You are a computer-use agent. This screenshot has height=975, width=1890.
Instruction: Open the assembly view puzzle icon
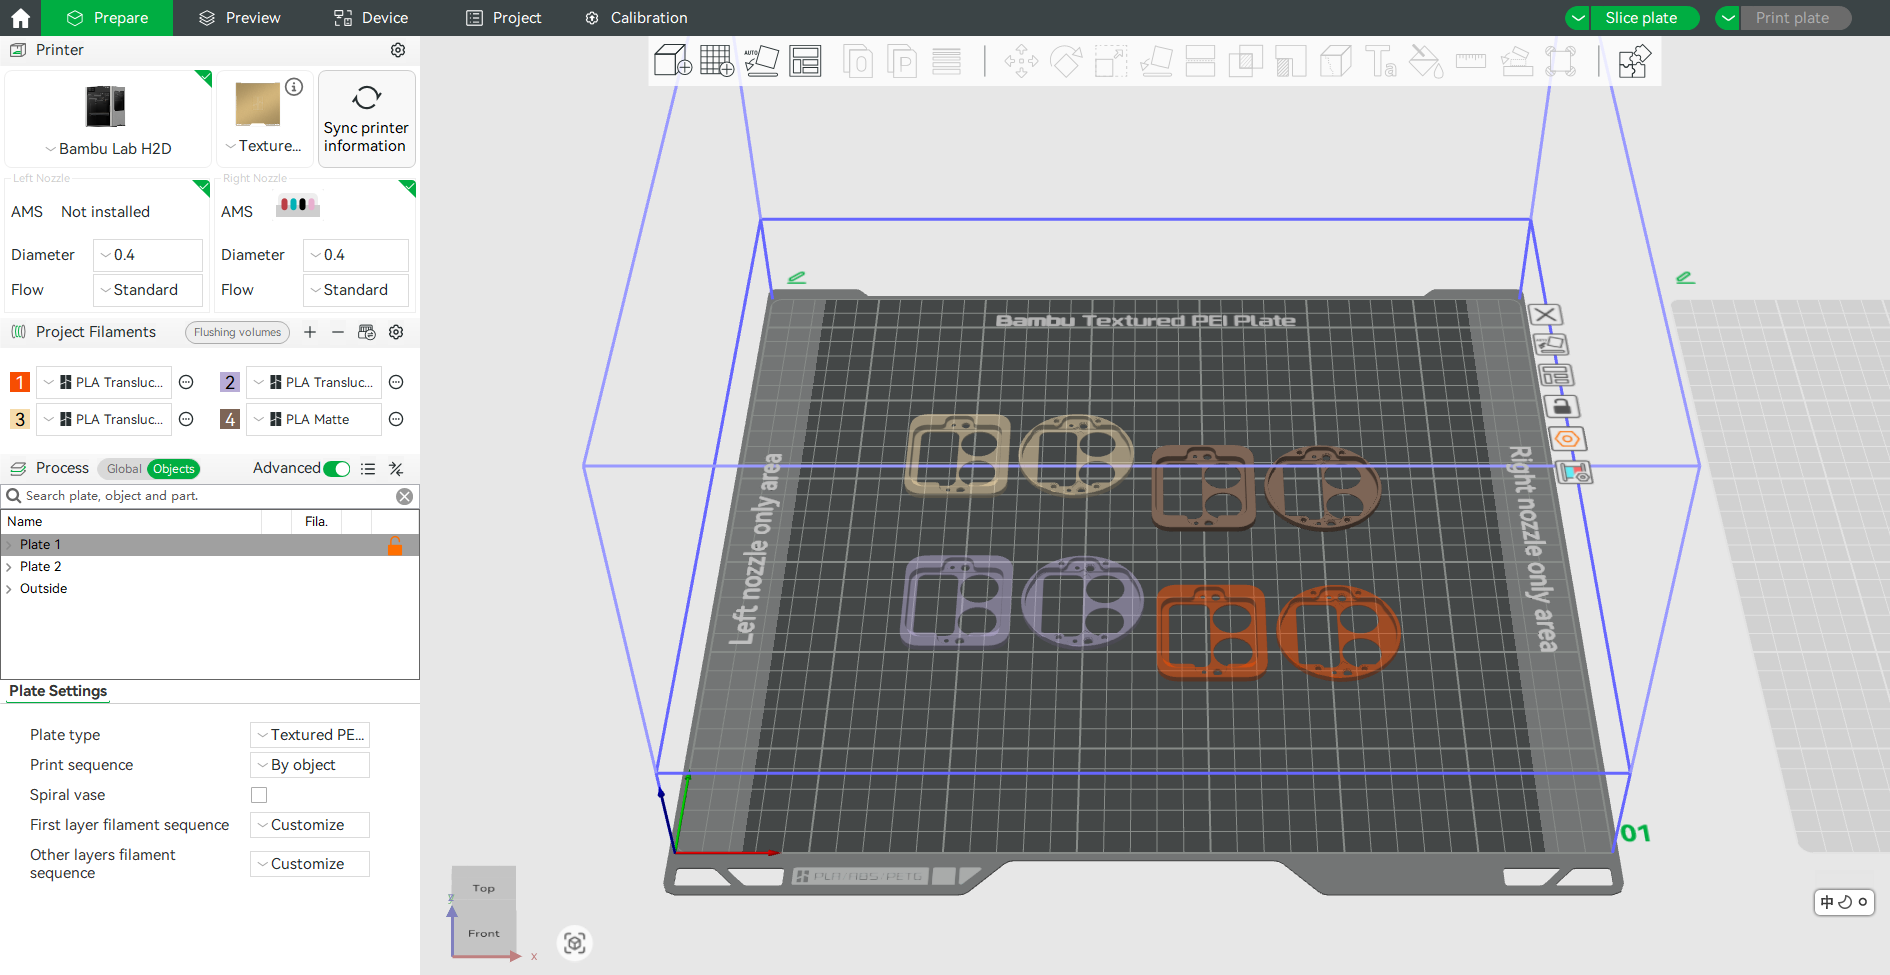pos(1634,61)
